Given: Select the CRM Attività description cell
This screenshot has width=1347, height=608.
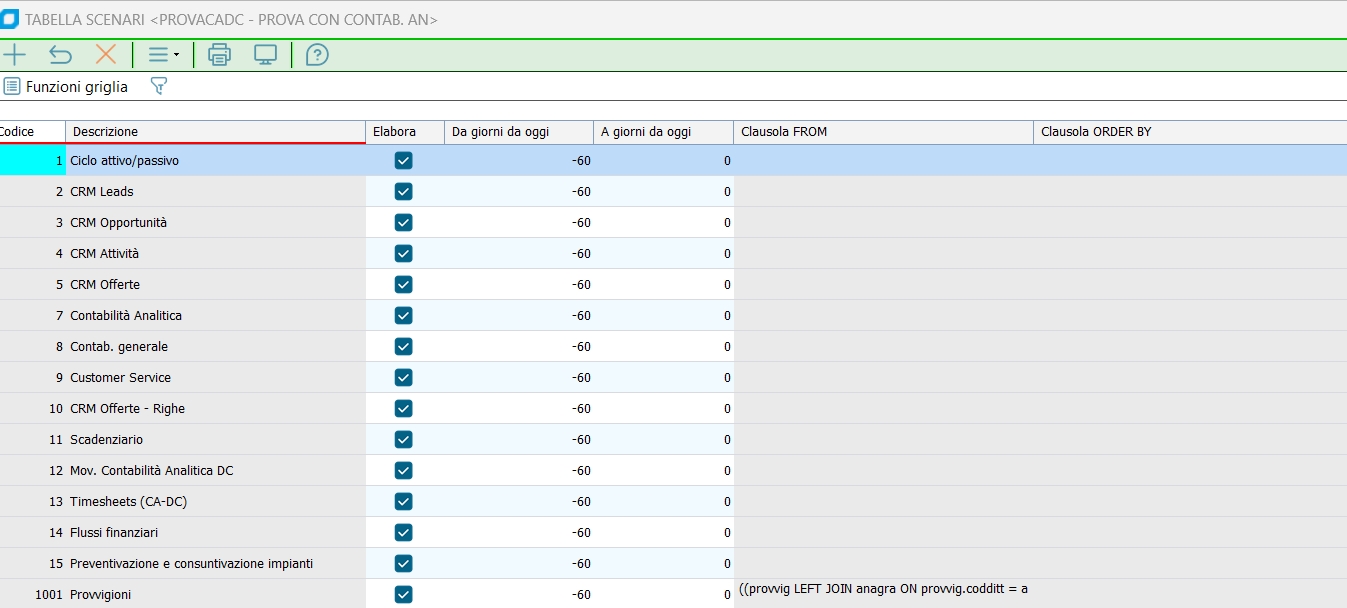Looking at the screenshot, I should click(216, 253).
